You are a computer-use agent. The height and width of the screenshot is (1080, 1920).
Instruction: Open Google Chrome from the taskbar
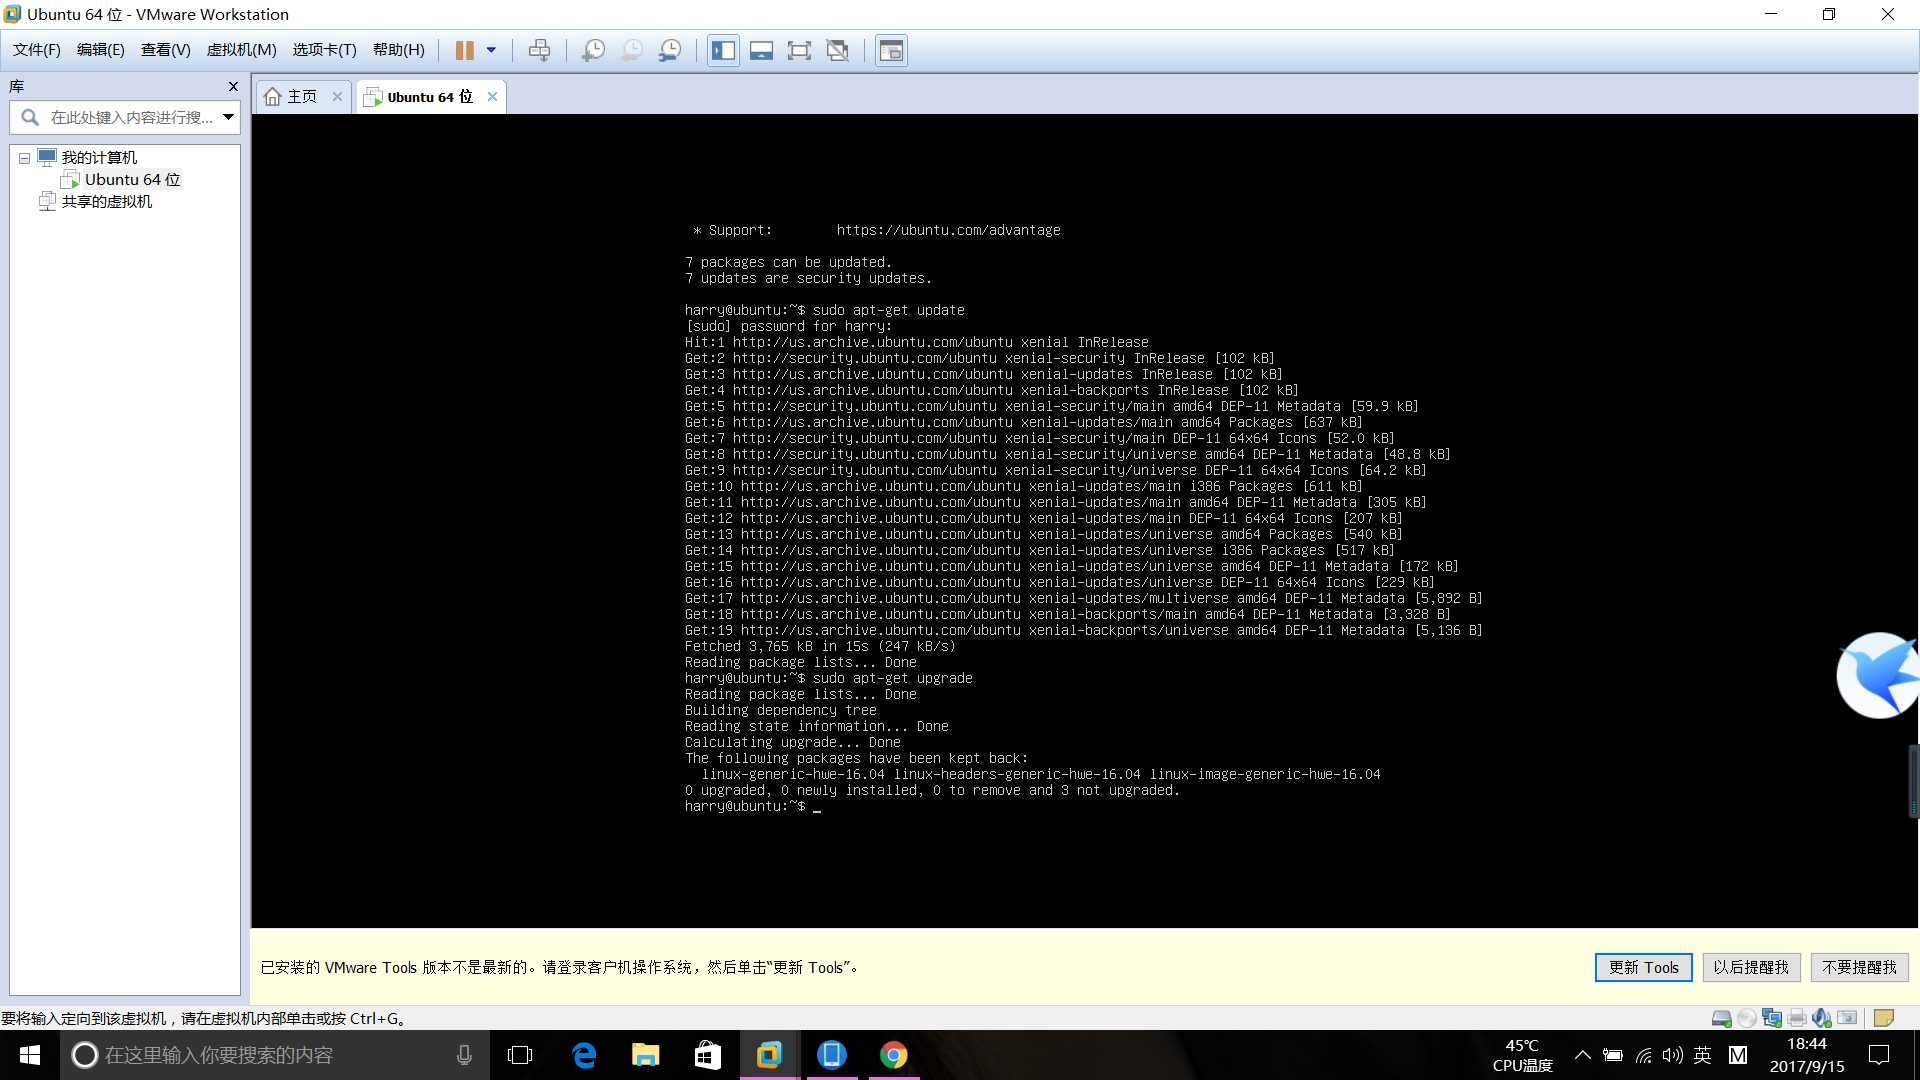[894, 1055]
